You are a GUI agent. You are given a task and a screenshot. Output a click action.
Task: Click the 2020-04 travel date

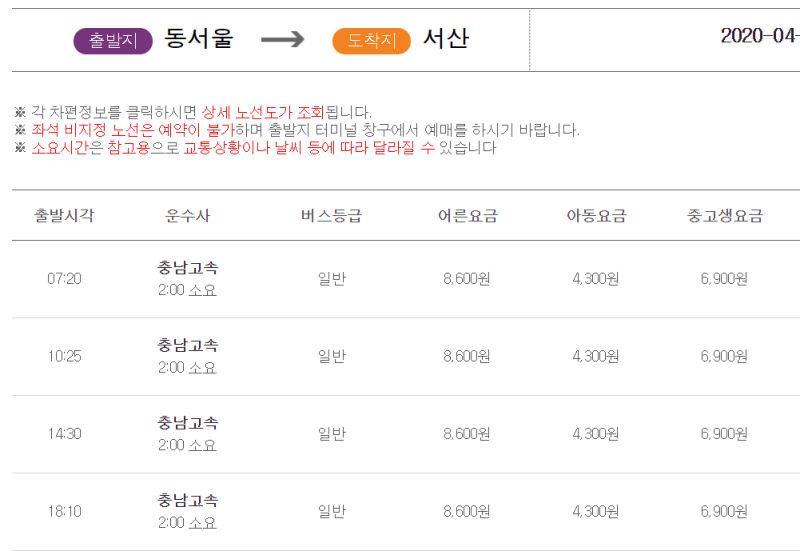pos(760,36)
